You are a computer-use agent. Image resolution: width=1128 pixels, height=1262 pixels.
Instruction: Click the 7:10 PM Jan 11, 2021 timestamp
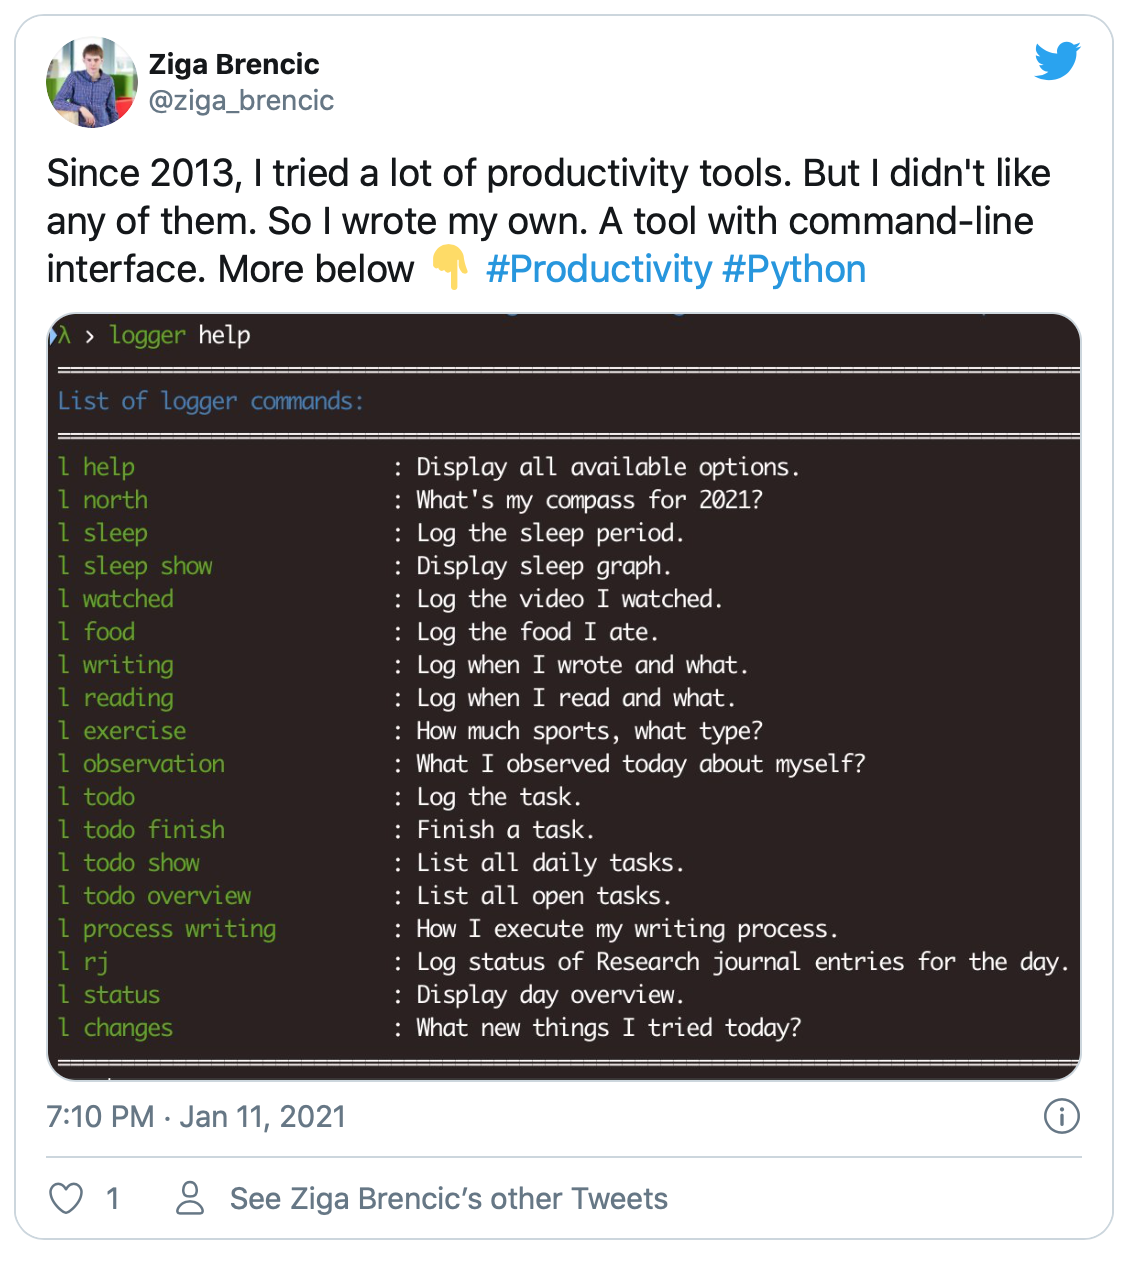coord(196,1116)
